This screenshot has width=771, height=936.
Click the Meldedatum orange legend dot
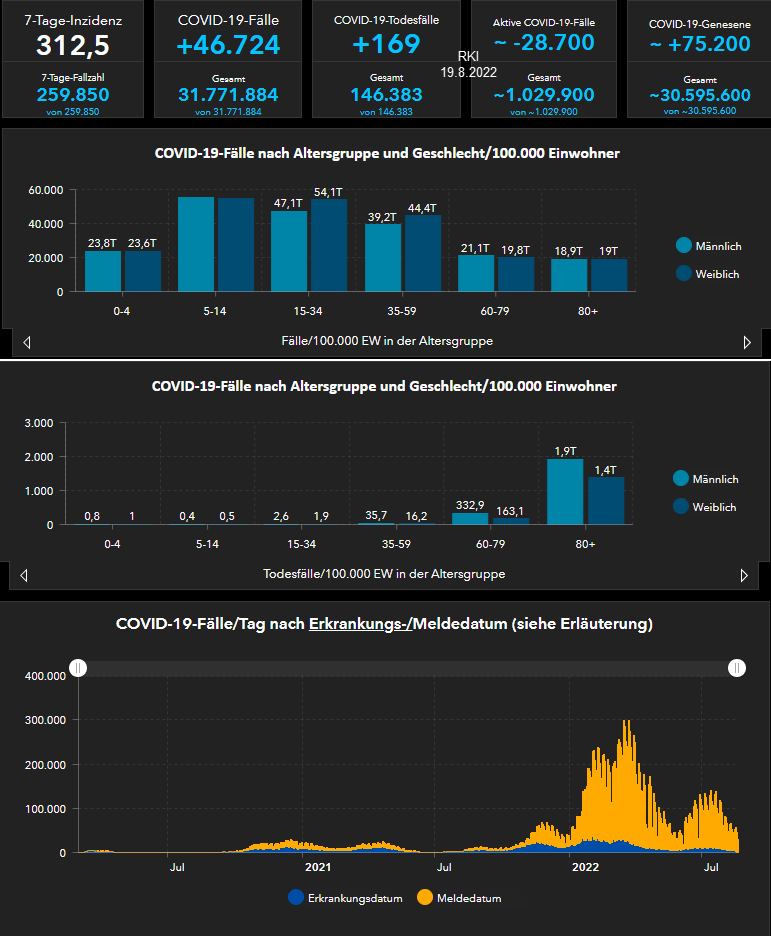(x=424, y=897)
